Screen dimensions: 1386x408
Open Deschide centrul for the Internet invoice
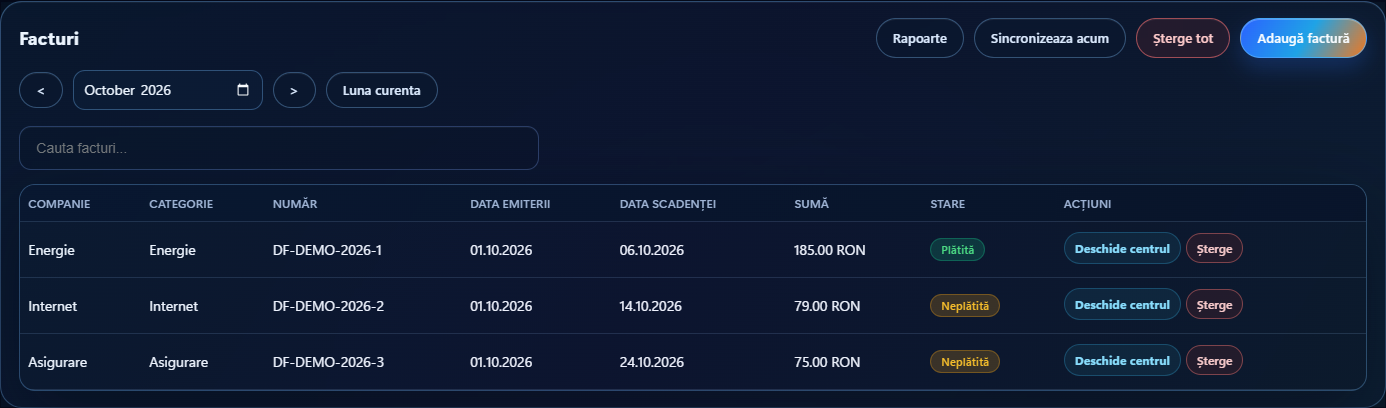[1122, 305]
